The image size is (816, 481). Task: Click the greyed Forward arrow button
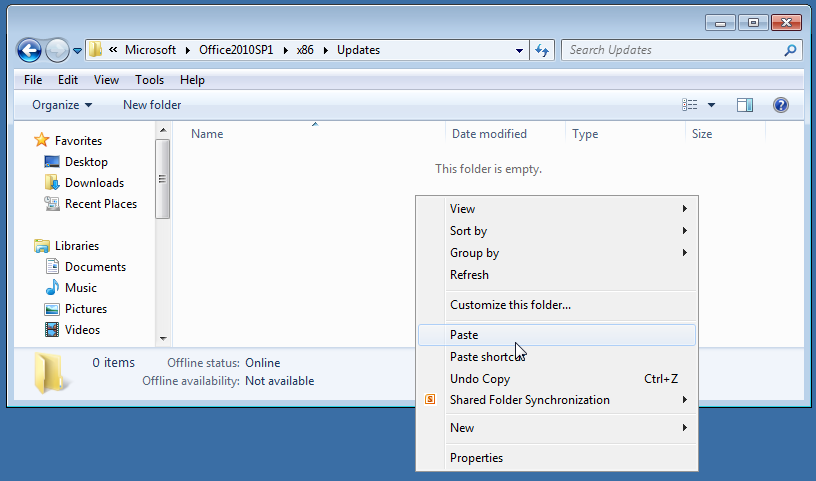[57, 50]
